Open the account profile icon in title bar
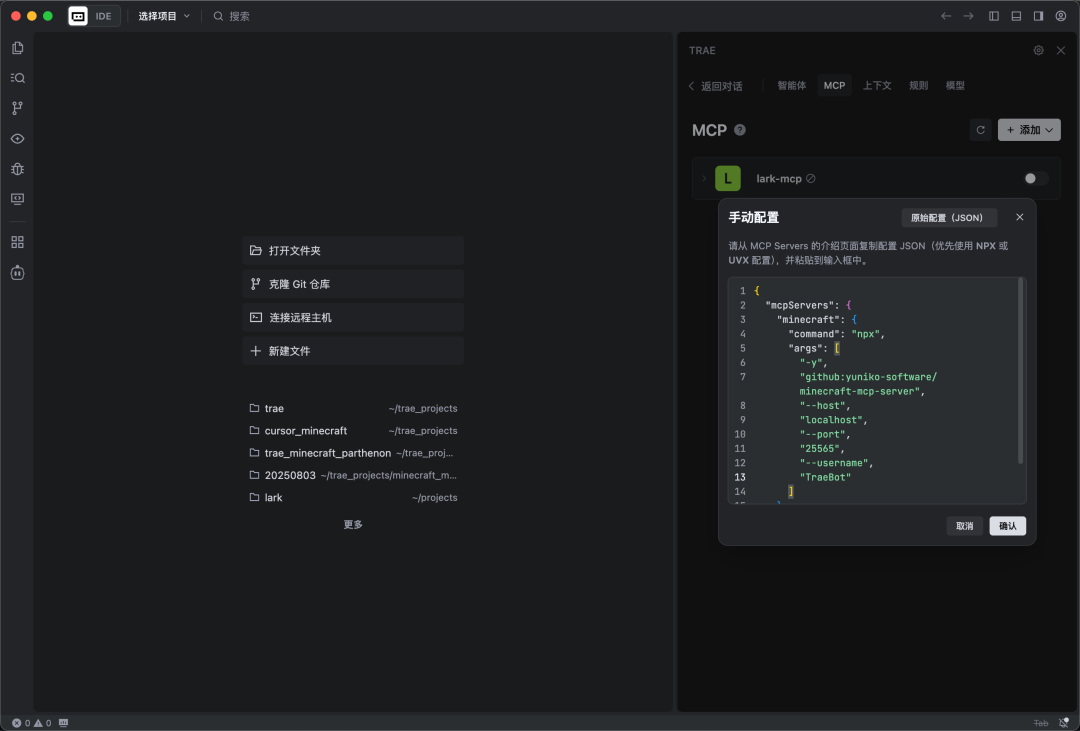The height and width of the screenshot is (731, 1080). [1061, 16]
